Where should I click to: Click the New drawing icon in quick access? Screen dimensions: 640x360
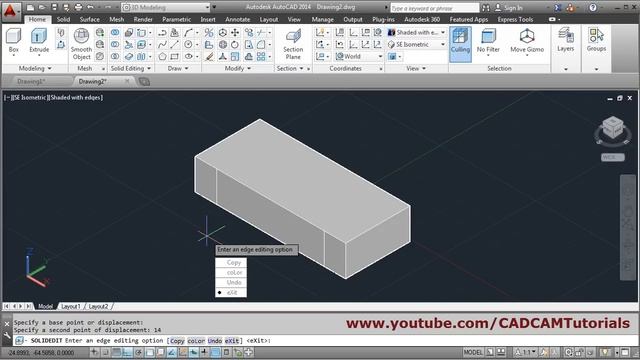[x=30, y=7]
